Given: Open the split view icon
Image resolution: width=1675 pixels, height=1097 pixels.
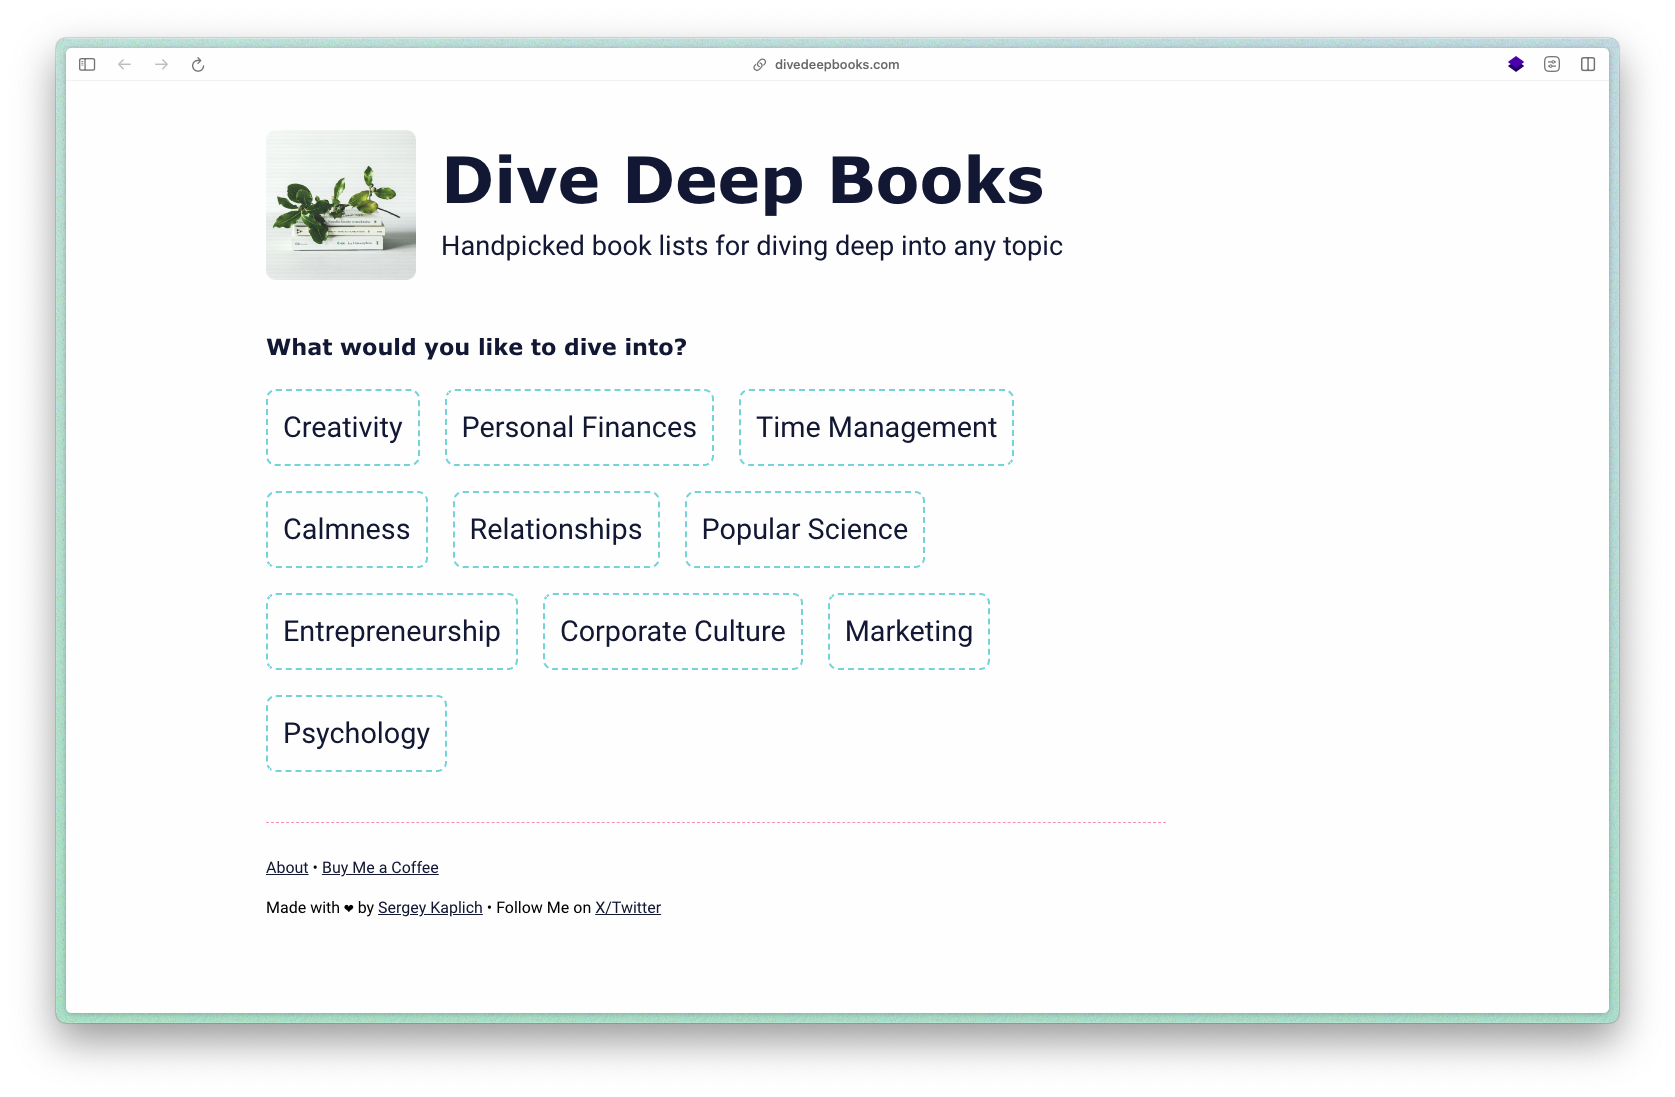Looking at the screenshot, I should coord(1588,64).
